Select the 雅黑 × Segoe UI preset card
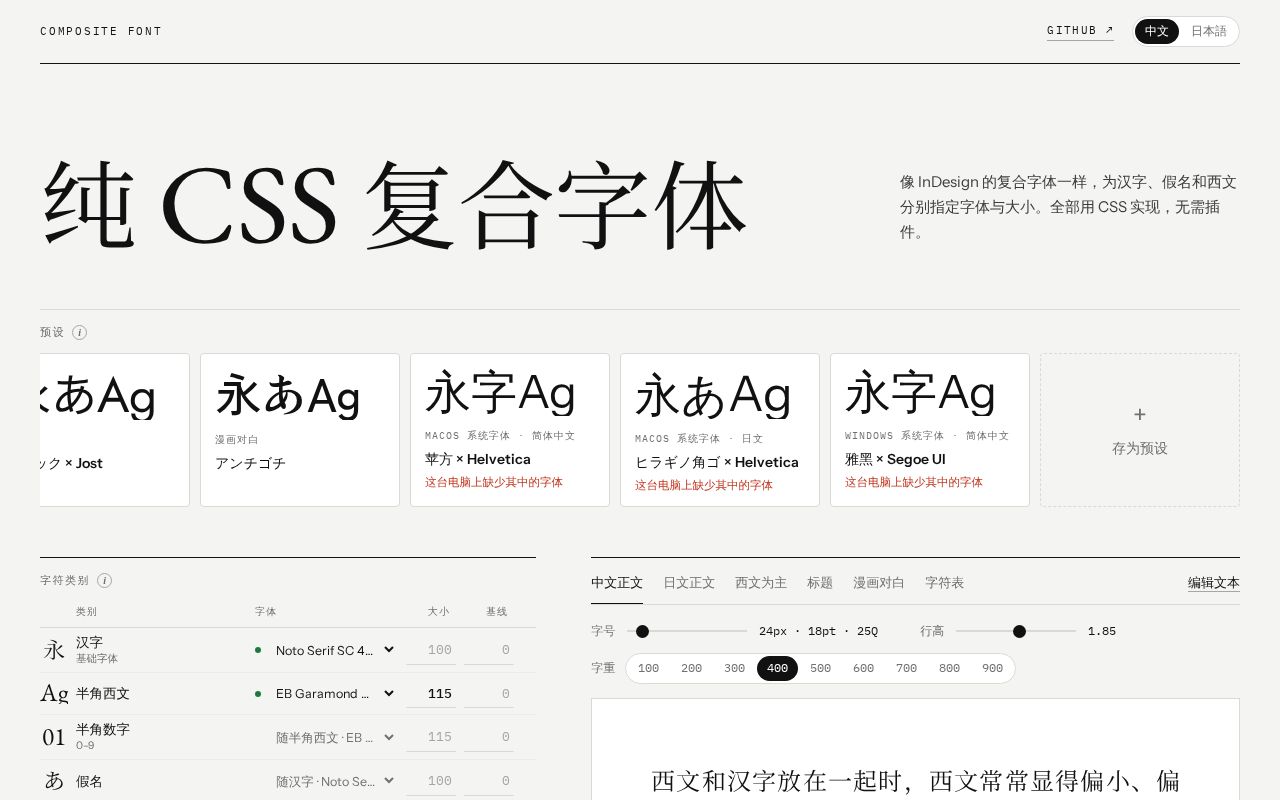The width and height of the screenshot is (1280, 800). [x=930, y=430]
